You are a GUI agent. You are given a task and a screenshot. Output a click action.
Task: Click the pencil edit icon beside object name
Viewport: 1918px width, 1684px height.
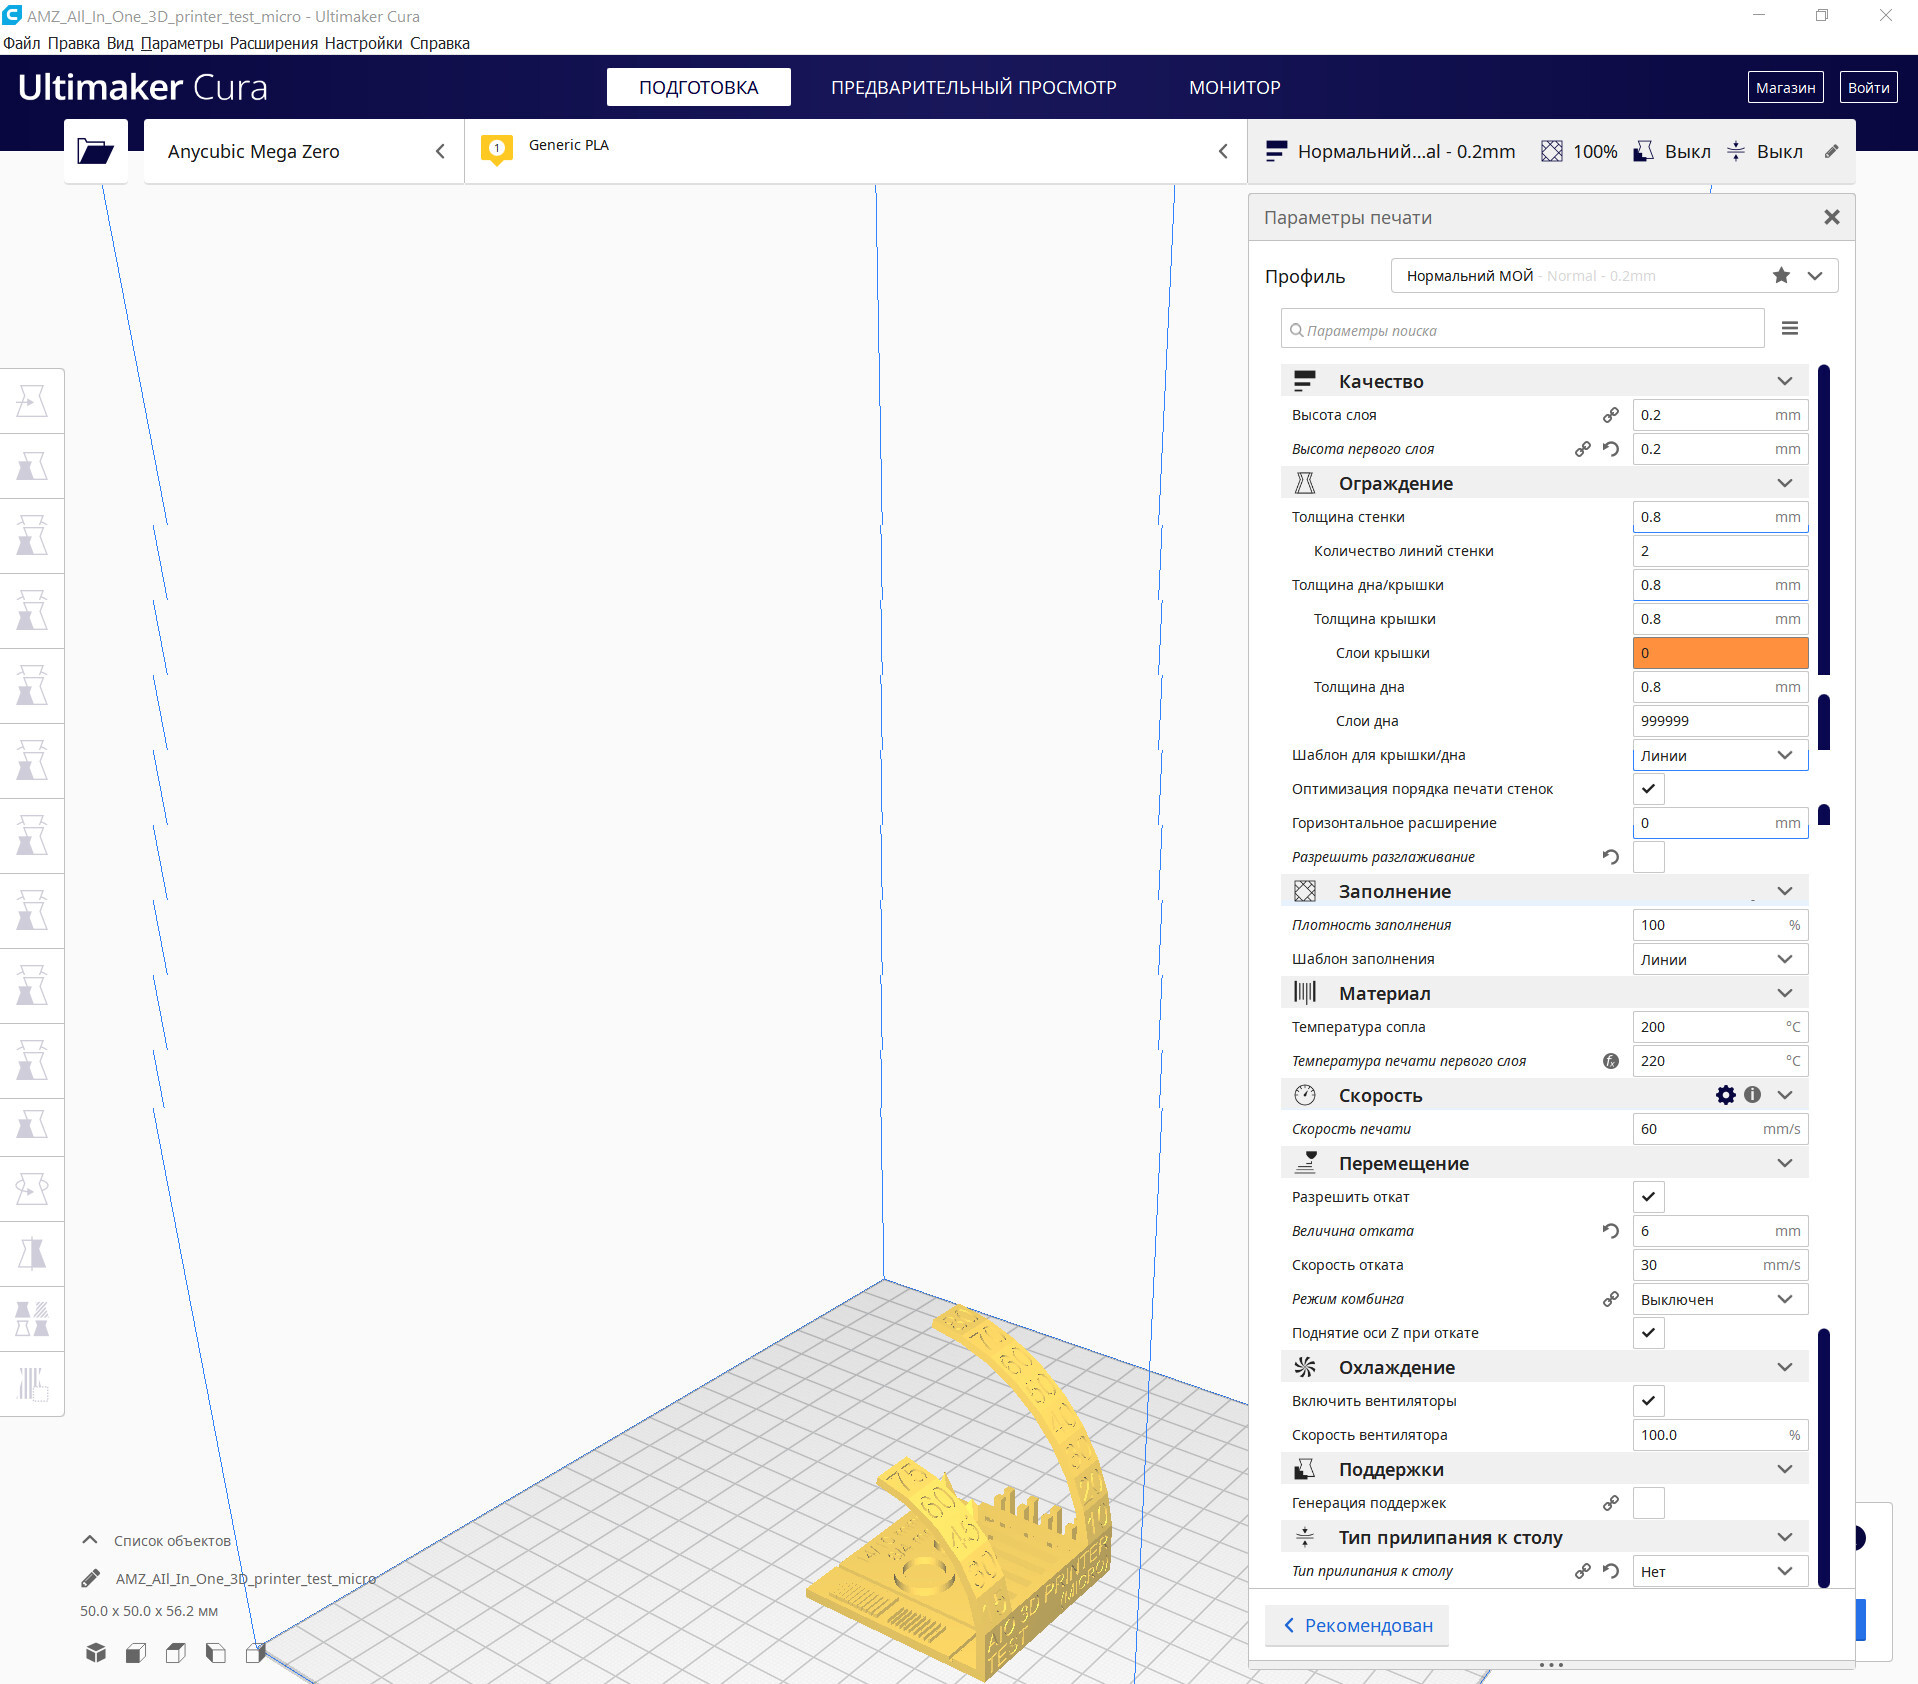tap(91, 1578)
